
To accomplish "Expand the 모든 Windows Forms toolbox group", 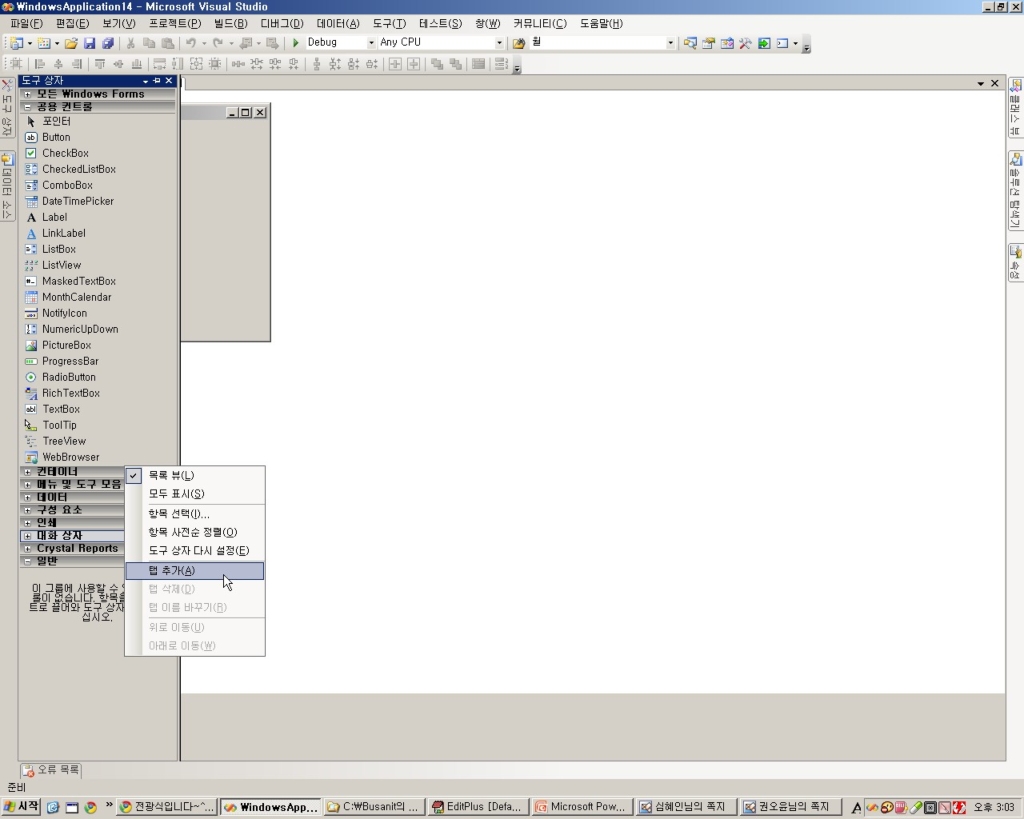I will 27,94.
